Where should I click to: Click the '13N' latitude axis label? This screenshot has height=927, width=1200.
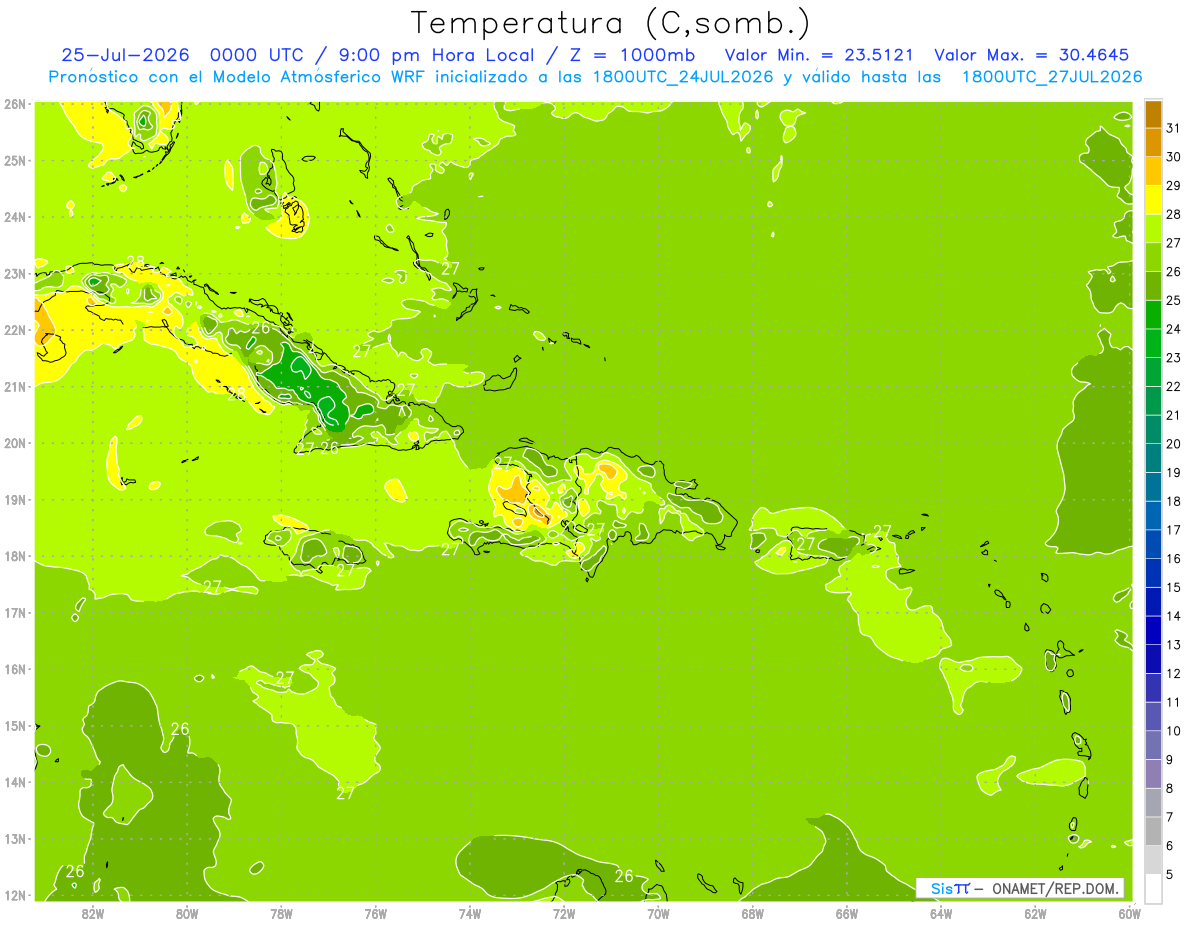pyautogui.click(x=15, y=838)
